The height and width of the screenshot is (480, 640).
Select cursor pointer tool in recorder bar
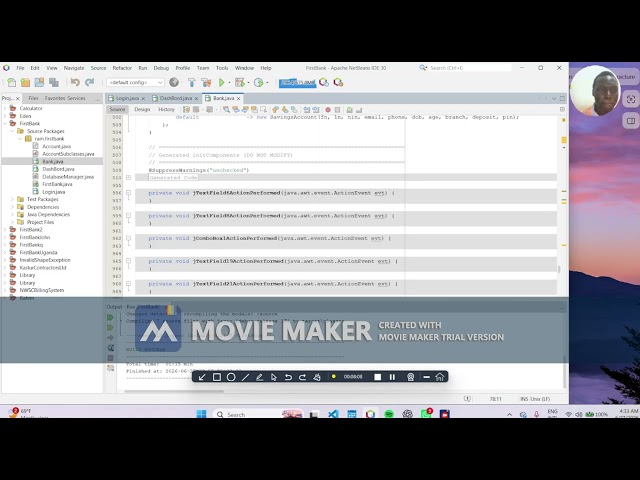273,377
